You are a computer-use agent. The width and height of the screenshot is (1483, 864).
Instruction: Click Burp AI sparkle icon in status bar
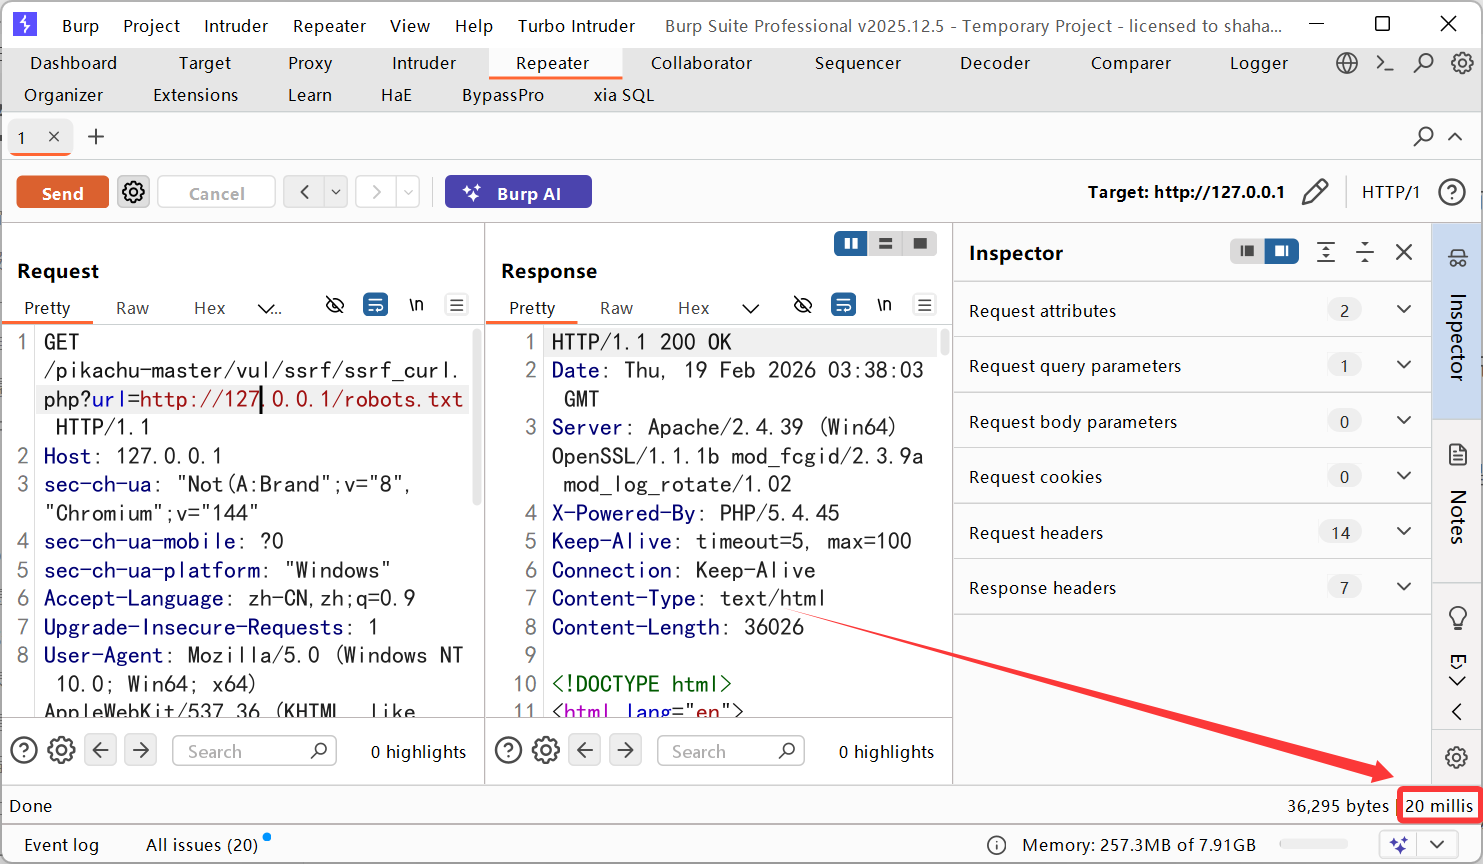pos(1399,845)
